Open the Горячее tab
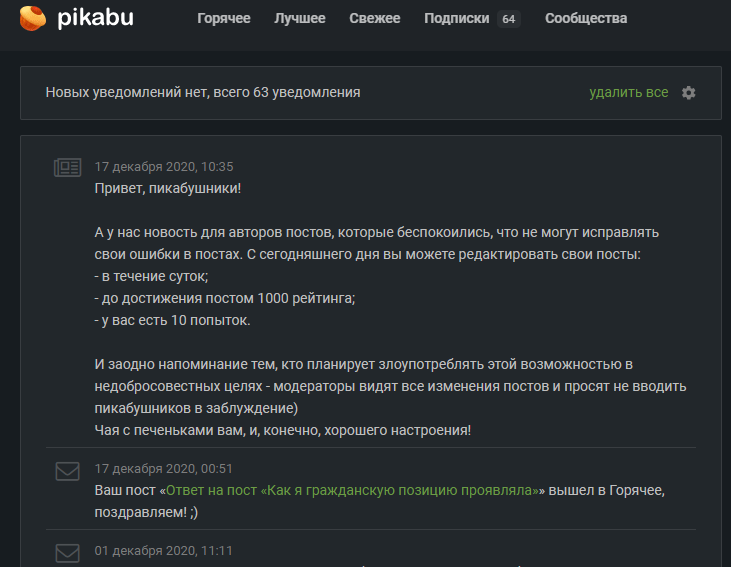 click(224, 19)
